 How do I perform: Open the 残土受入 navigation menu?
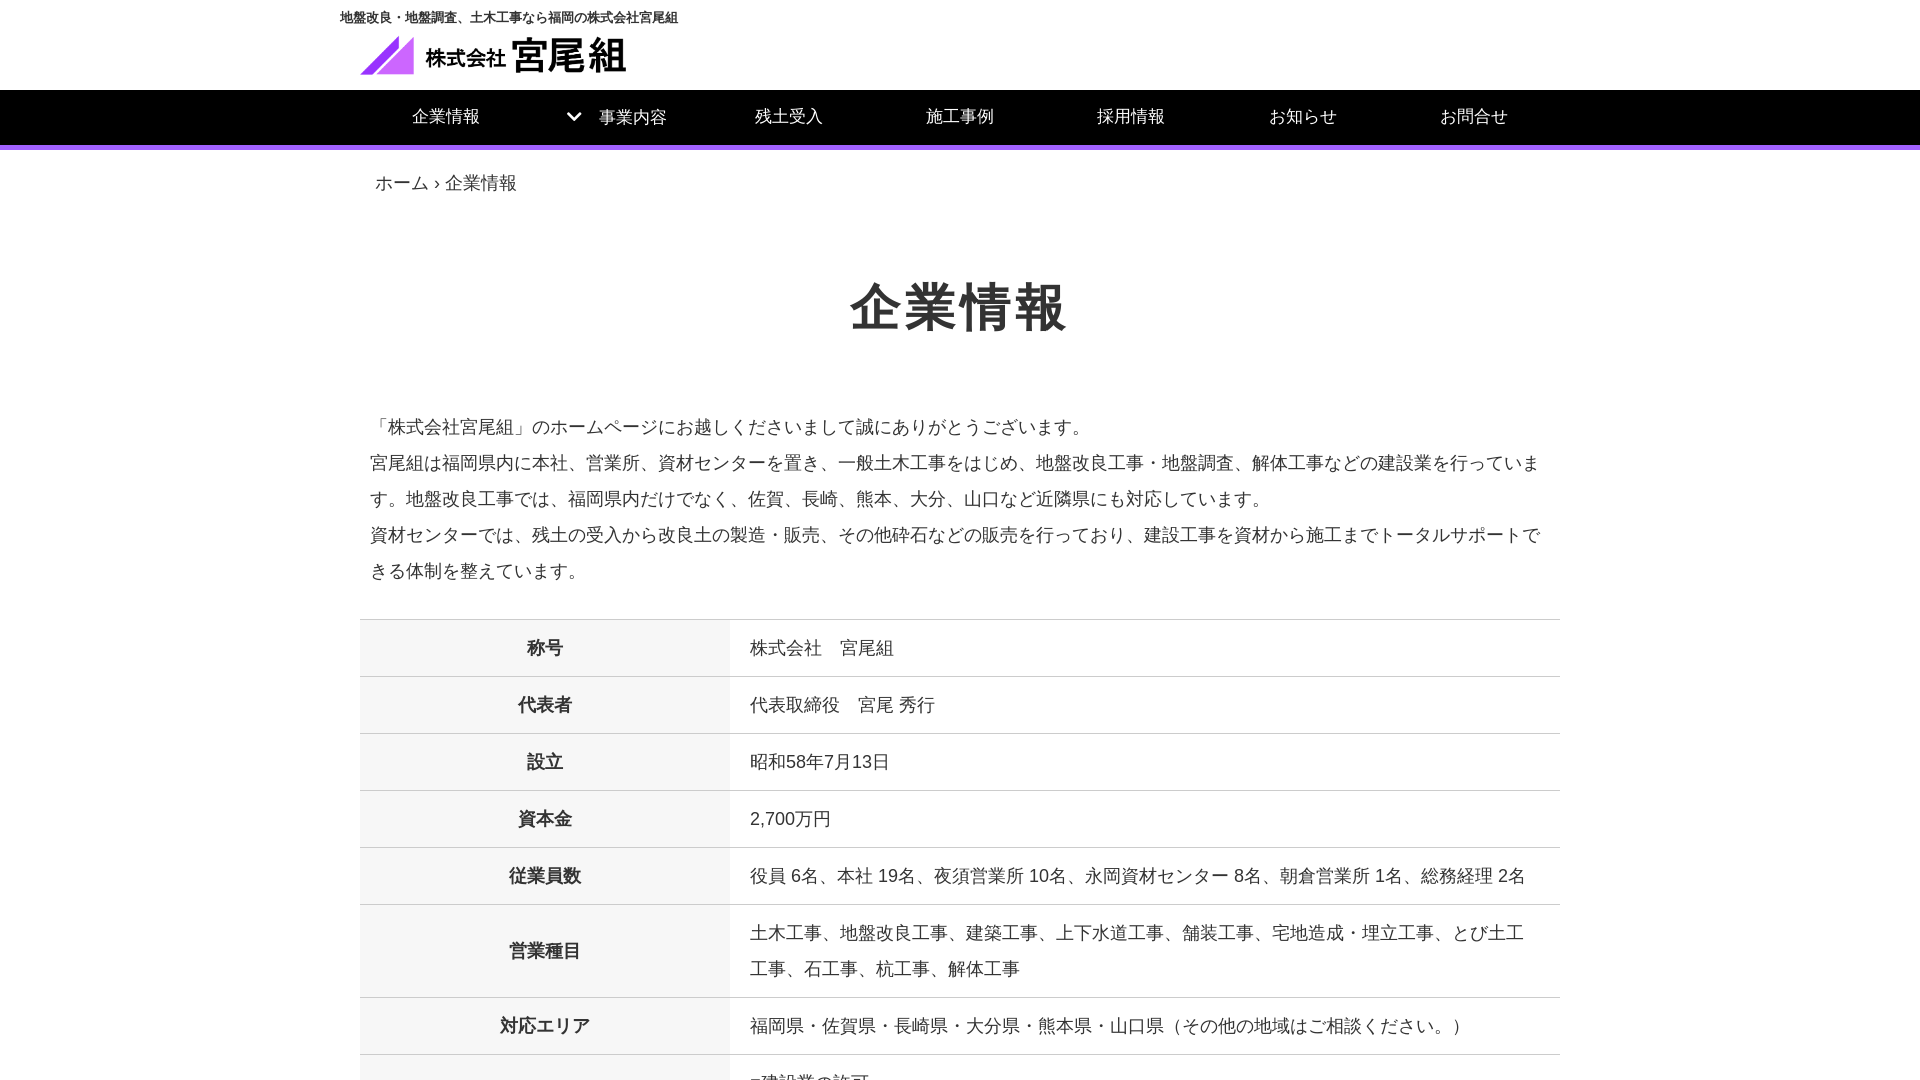[x=788, y=117]
